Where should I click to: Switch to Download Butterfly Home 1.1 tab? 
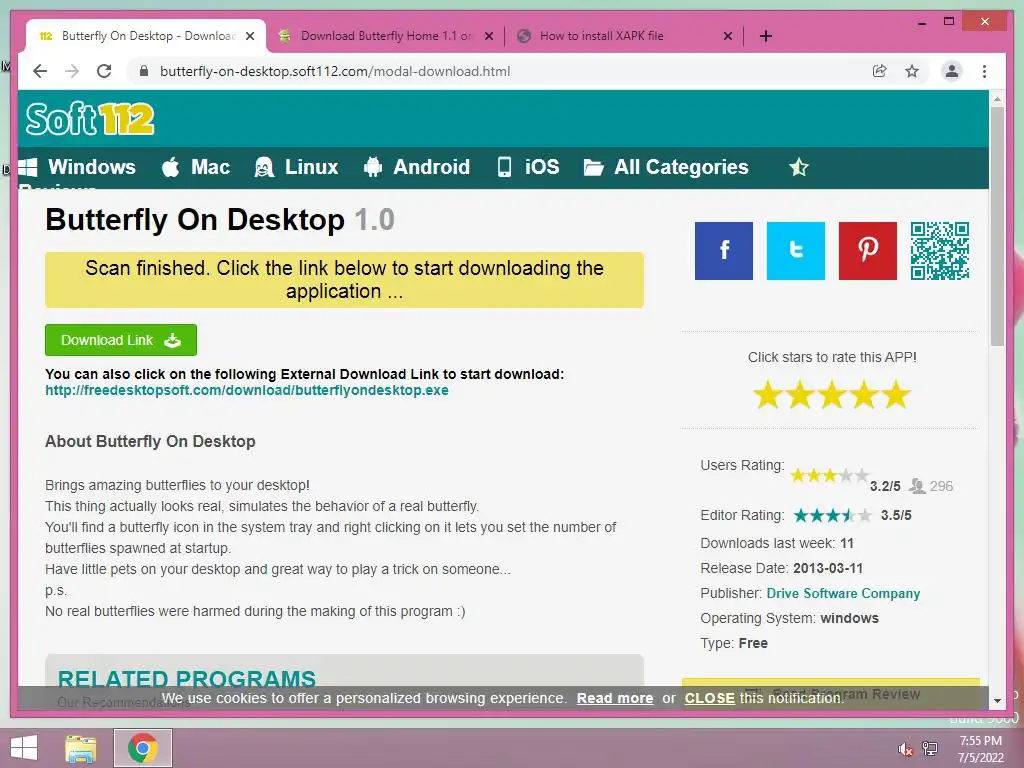385,36
